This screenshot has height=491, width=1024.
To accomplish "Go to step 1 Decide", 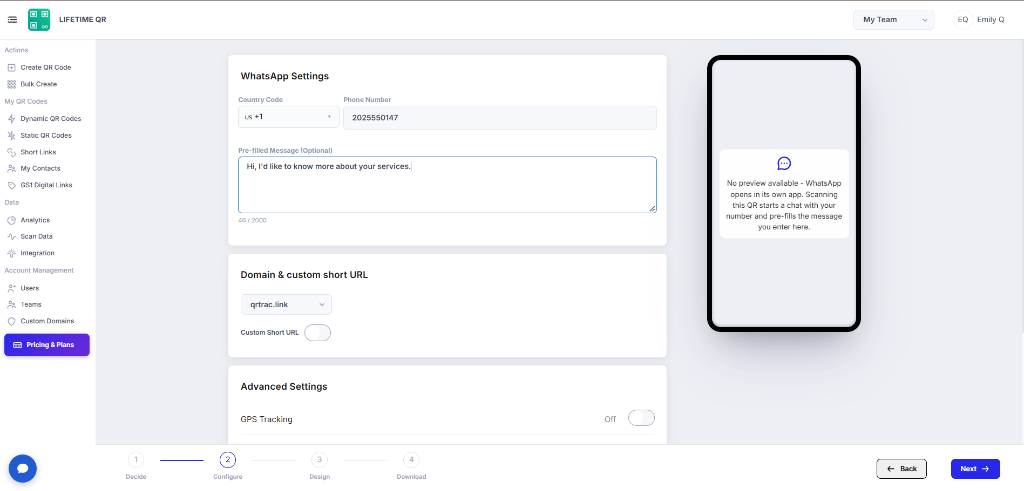I will [x=136, y=466].
